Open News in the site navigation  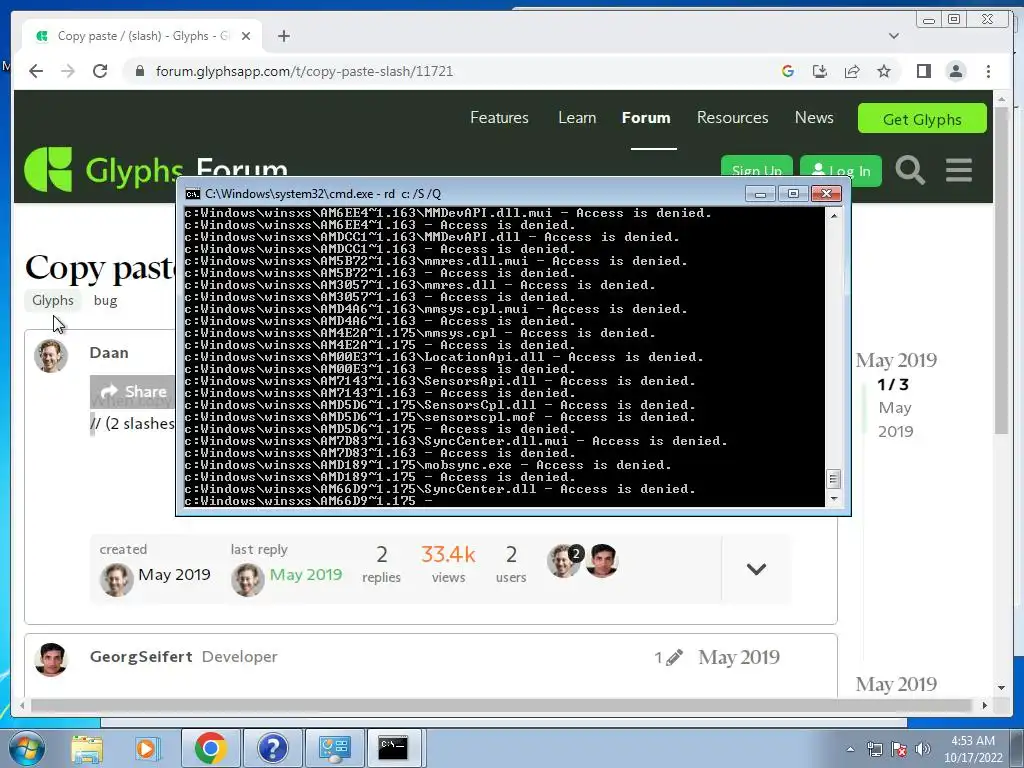tap(814, 118)
